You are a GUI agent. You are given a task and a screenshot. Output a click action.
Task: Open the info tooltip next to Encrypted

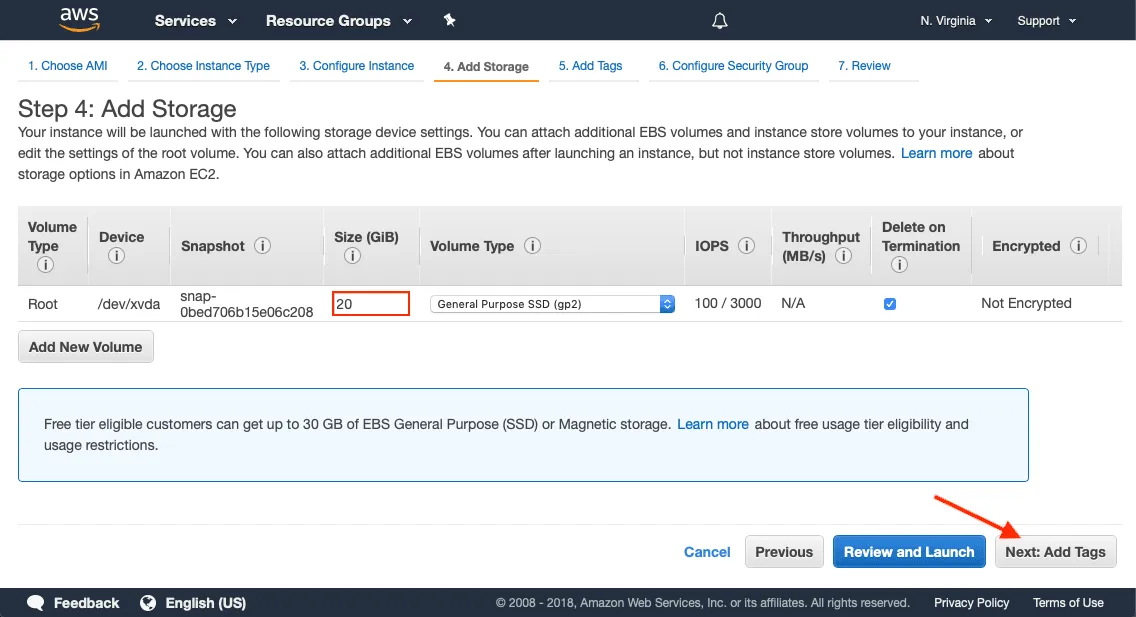1078,246
